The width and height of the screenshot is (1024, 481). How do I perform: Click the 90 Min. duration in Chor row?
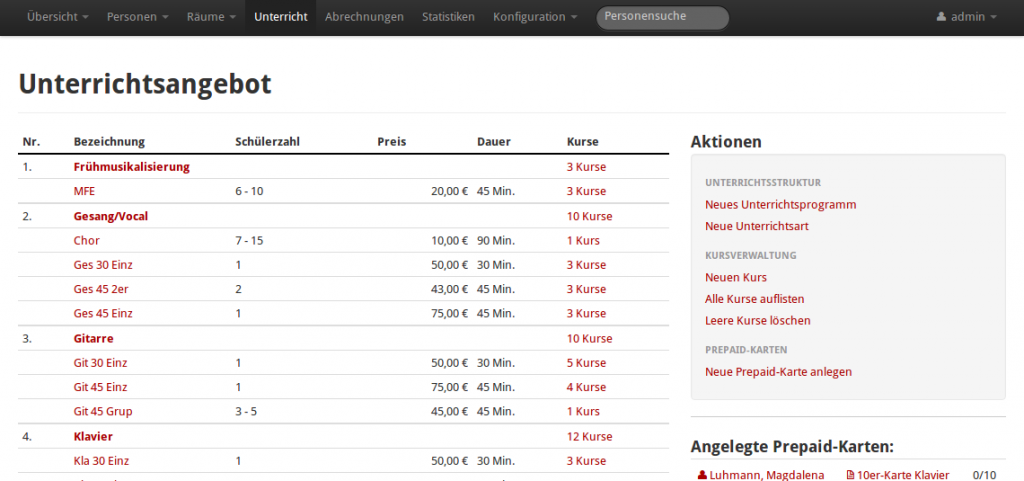(x=496, y=240)
